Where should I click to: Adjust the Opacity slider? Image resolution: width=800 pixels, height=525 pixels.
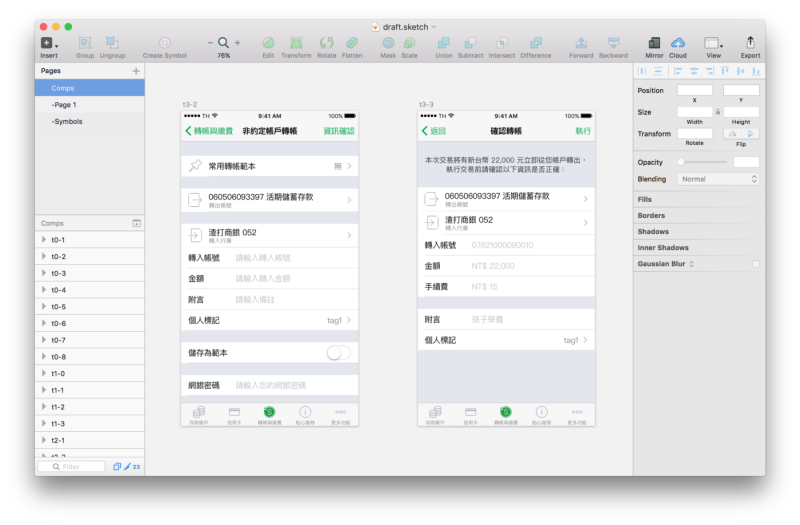pos(682,162)
